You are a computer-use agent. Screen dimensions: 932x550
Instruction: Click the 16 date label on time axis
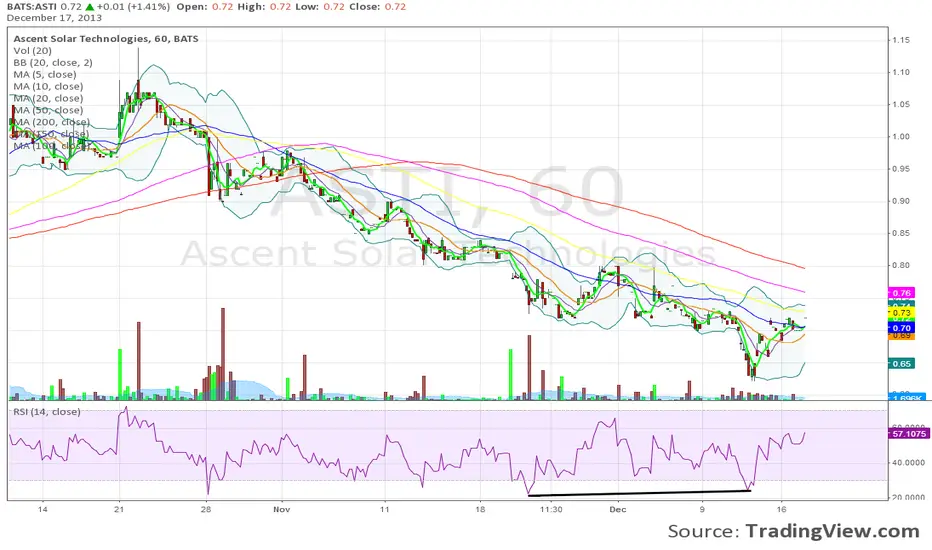[782, 509]
